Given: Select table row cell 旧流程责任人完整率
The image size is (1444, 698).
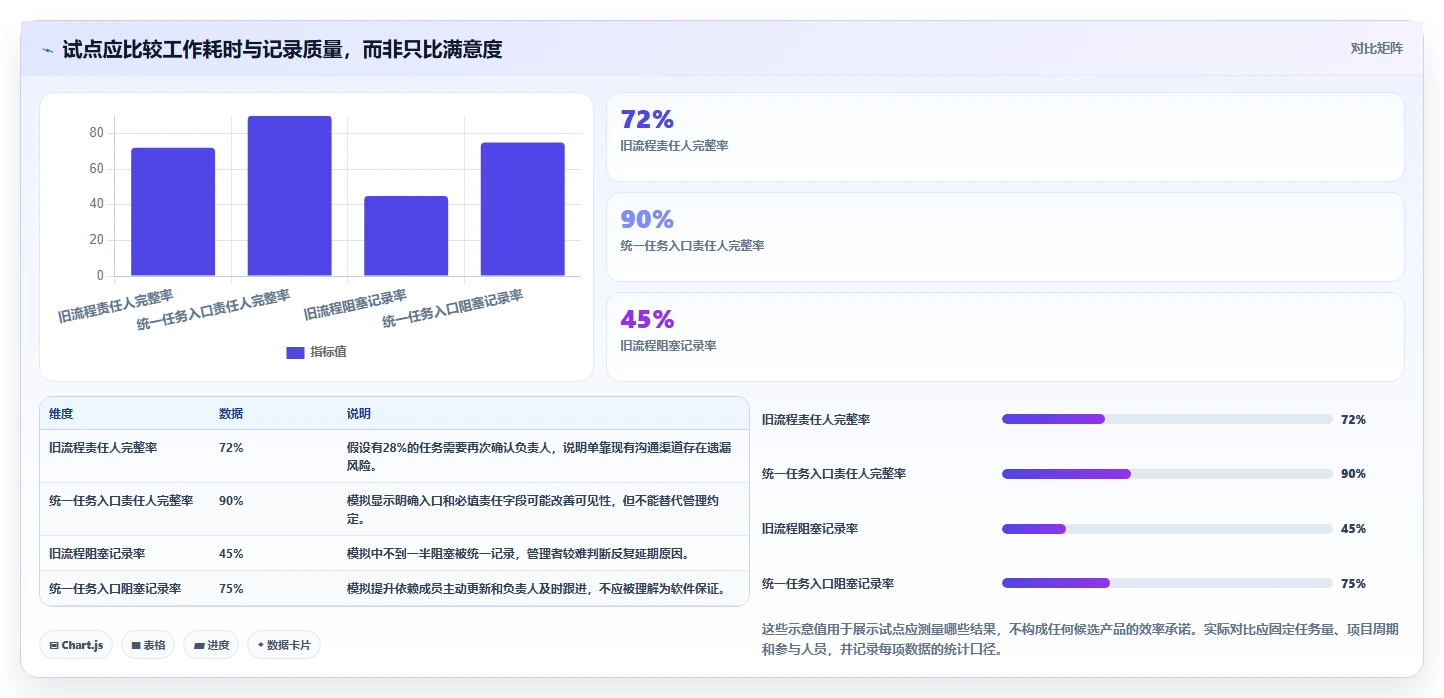Looking at the screenshot, I should coord(103,448).
